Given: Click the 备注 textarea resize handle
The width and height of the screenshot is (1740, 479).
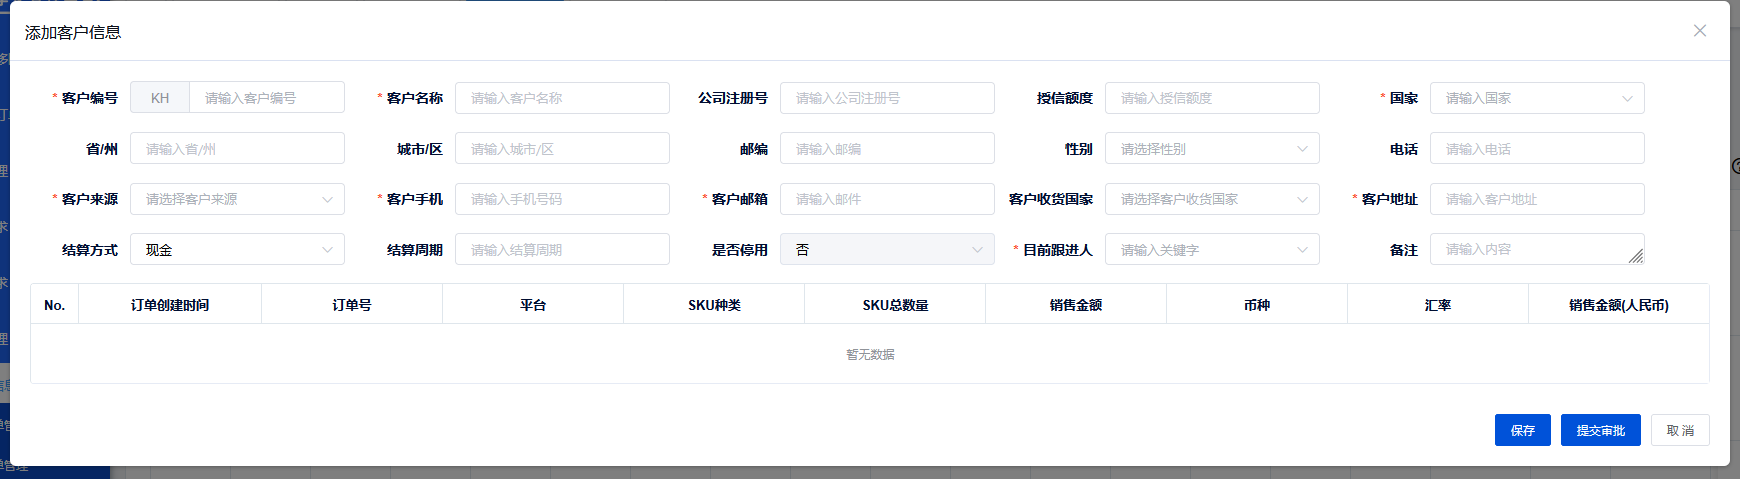Looking at the screenshot, I should [1636, 257].
